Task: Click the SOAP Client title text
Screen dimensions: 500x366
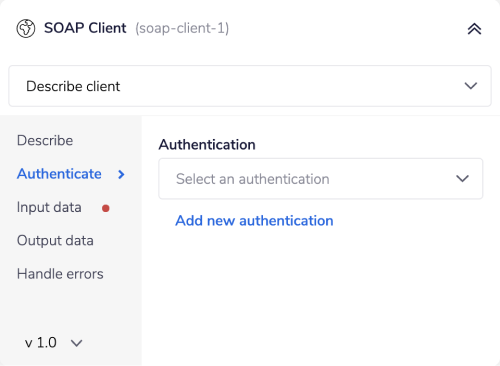Action: coord(85,28)
